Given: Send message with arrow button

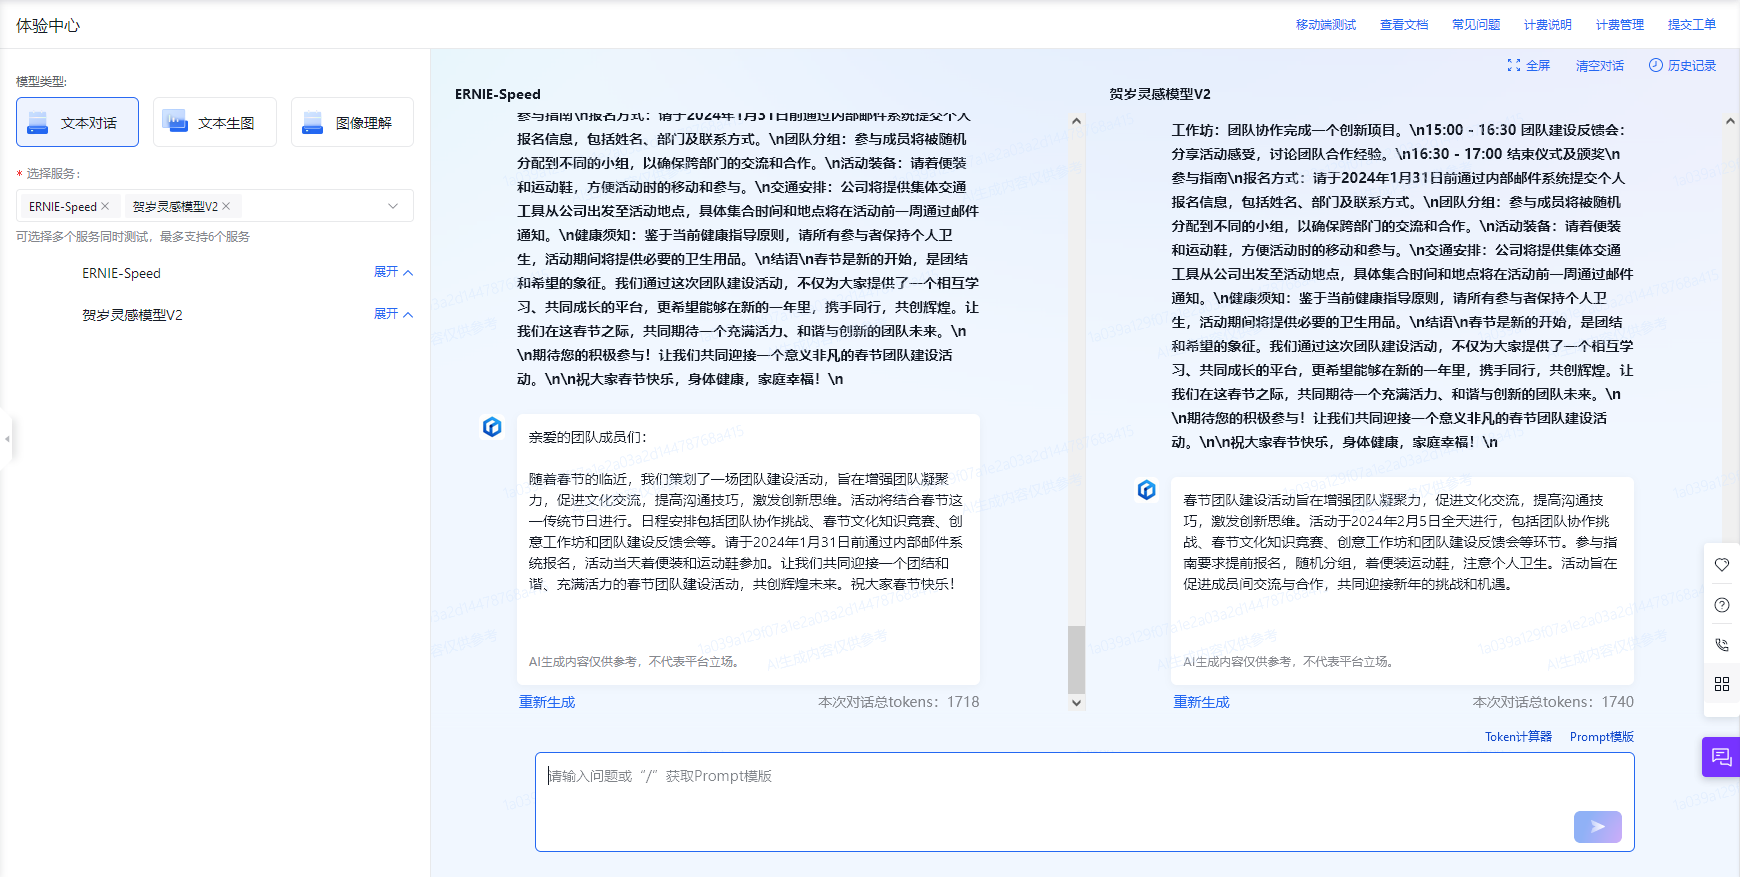Looking at the screenshot, I should click(1598, 827).
